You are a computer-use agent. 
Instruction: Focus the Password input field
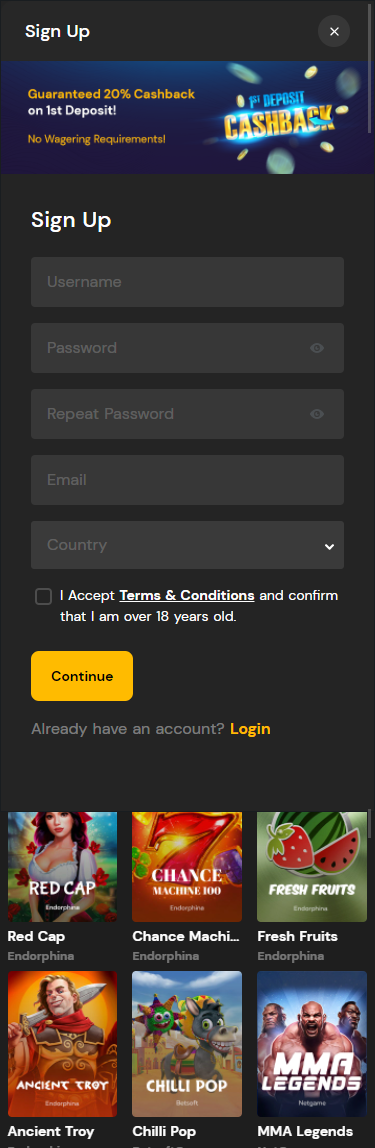187,348
